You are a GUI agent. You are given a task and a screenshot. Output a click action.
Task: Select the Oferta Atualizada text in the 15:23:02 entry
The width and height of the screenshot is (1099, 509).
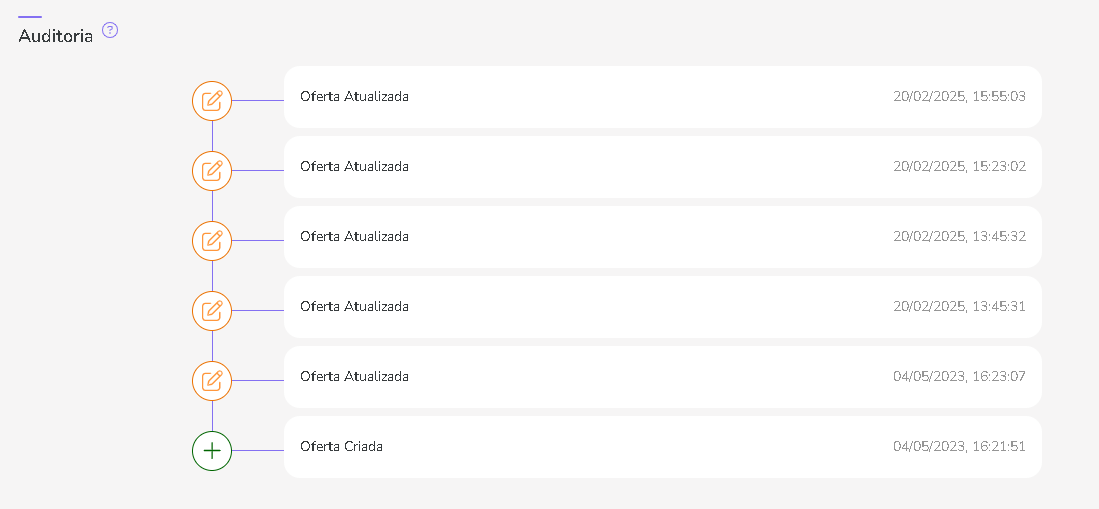click(x=354, y=167)
